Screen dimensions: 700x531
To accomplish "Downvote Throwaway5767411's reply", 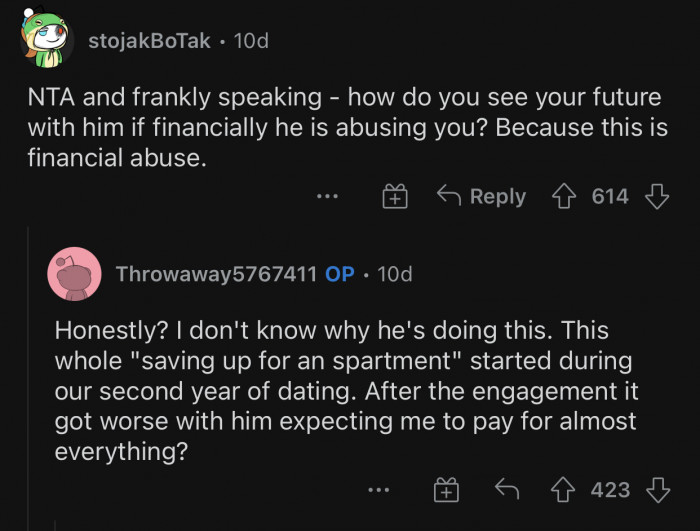I will click(x=657, y=489).
